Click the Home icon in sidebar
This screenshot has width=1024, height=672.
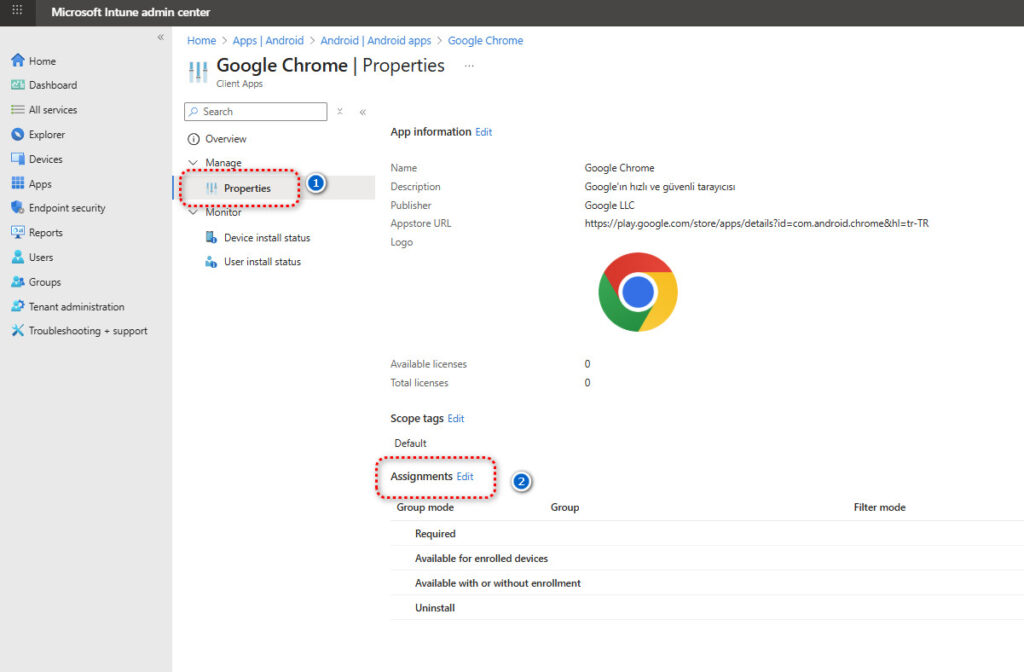point(17,61)
